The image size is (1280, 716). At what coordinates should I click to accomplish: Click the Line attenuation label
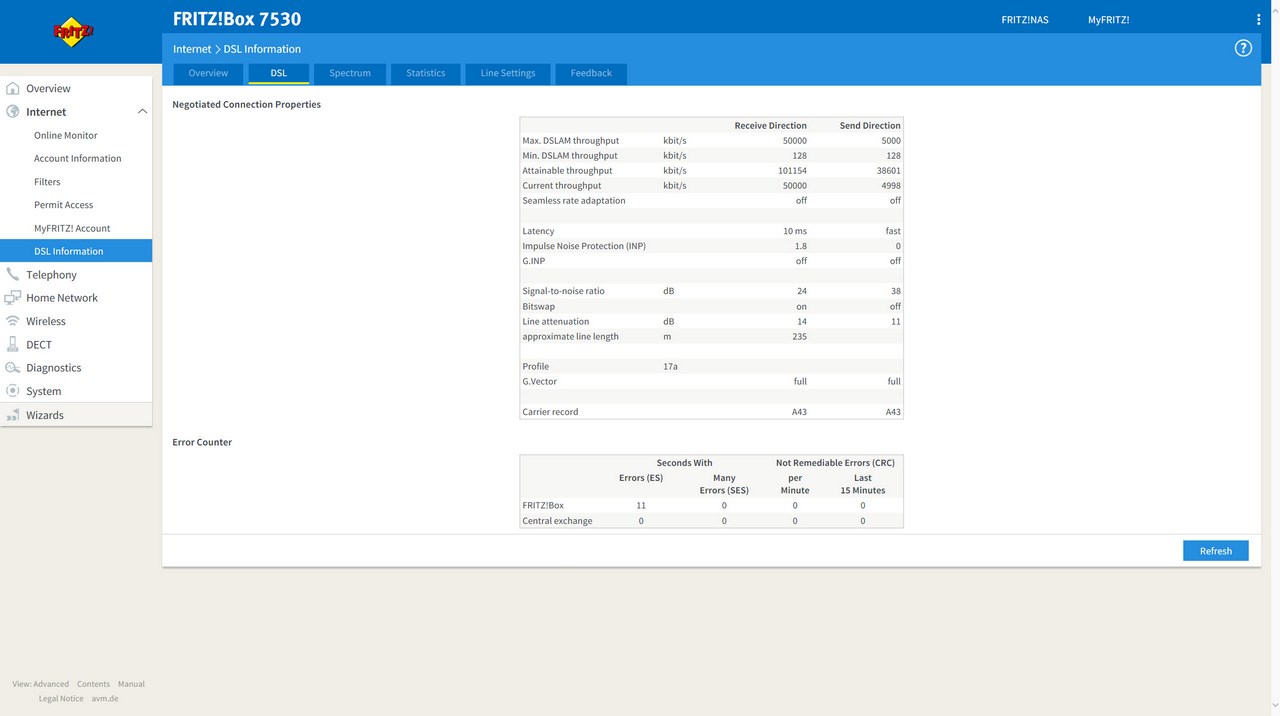click(556, 322)
